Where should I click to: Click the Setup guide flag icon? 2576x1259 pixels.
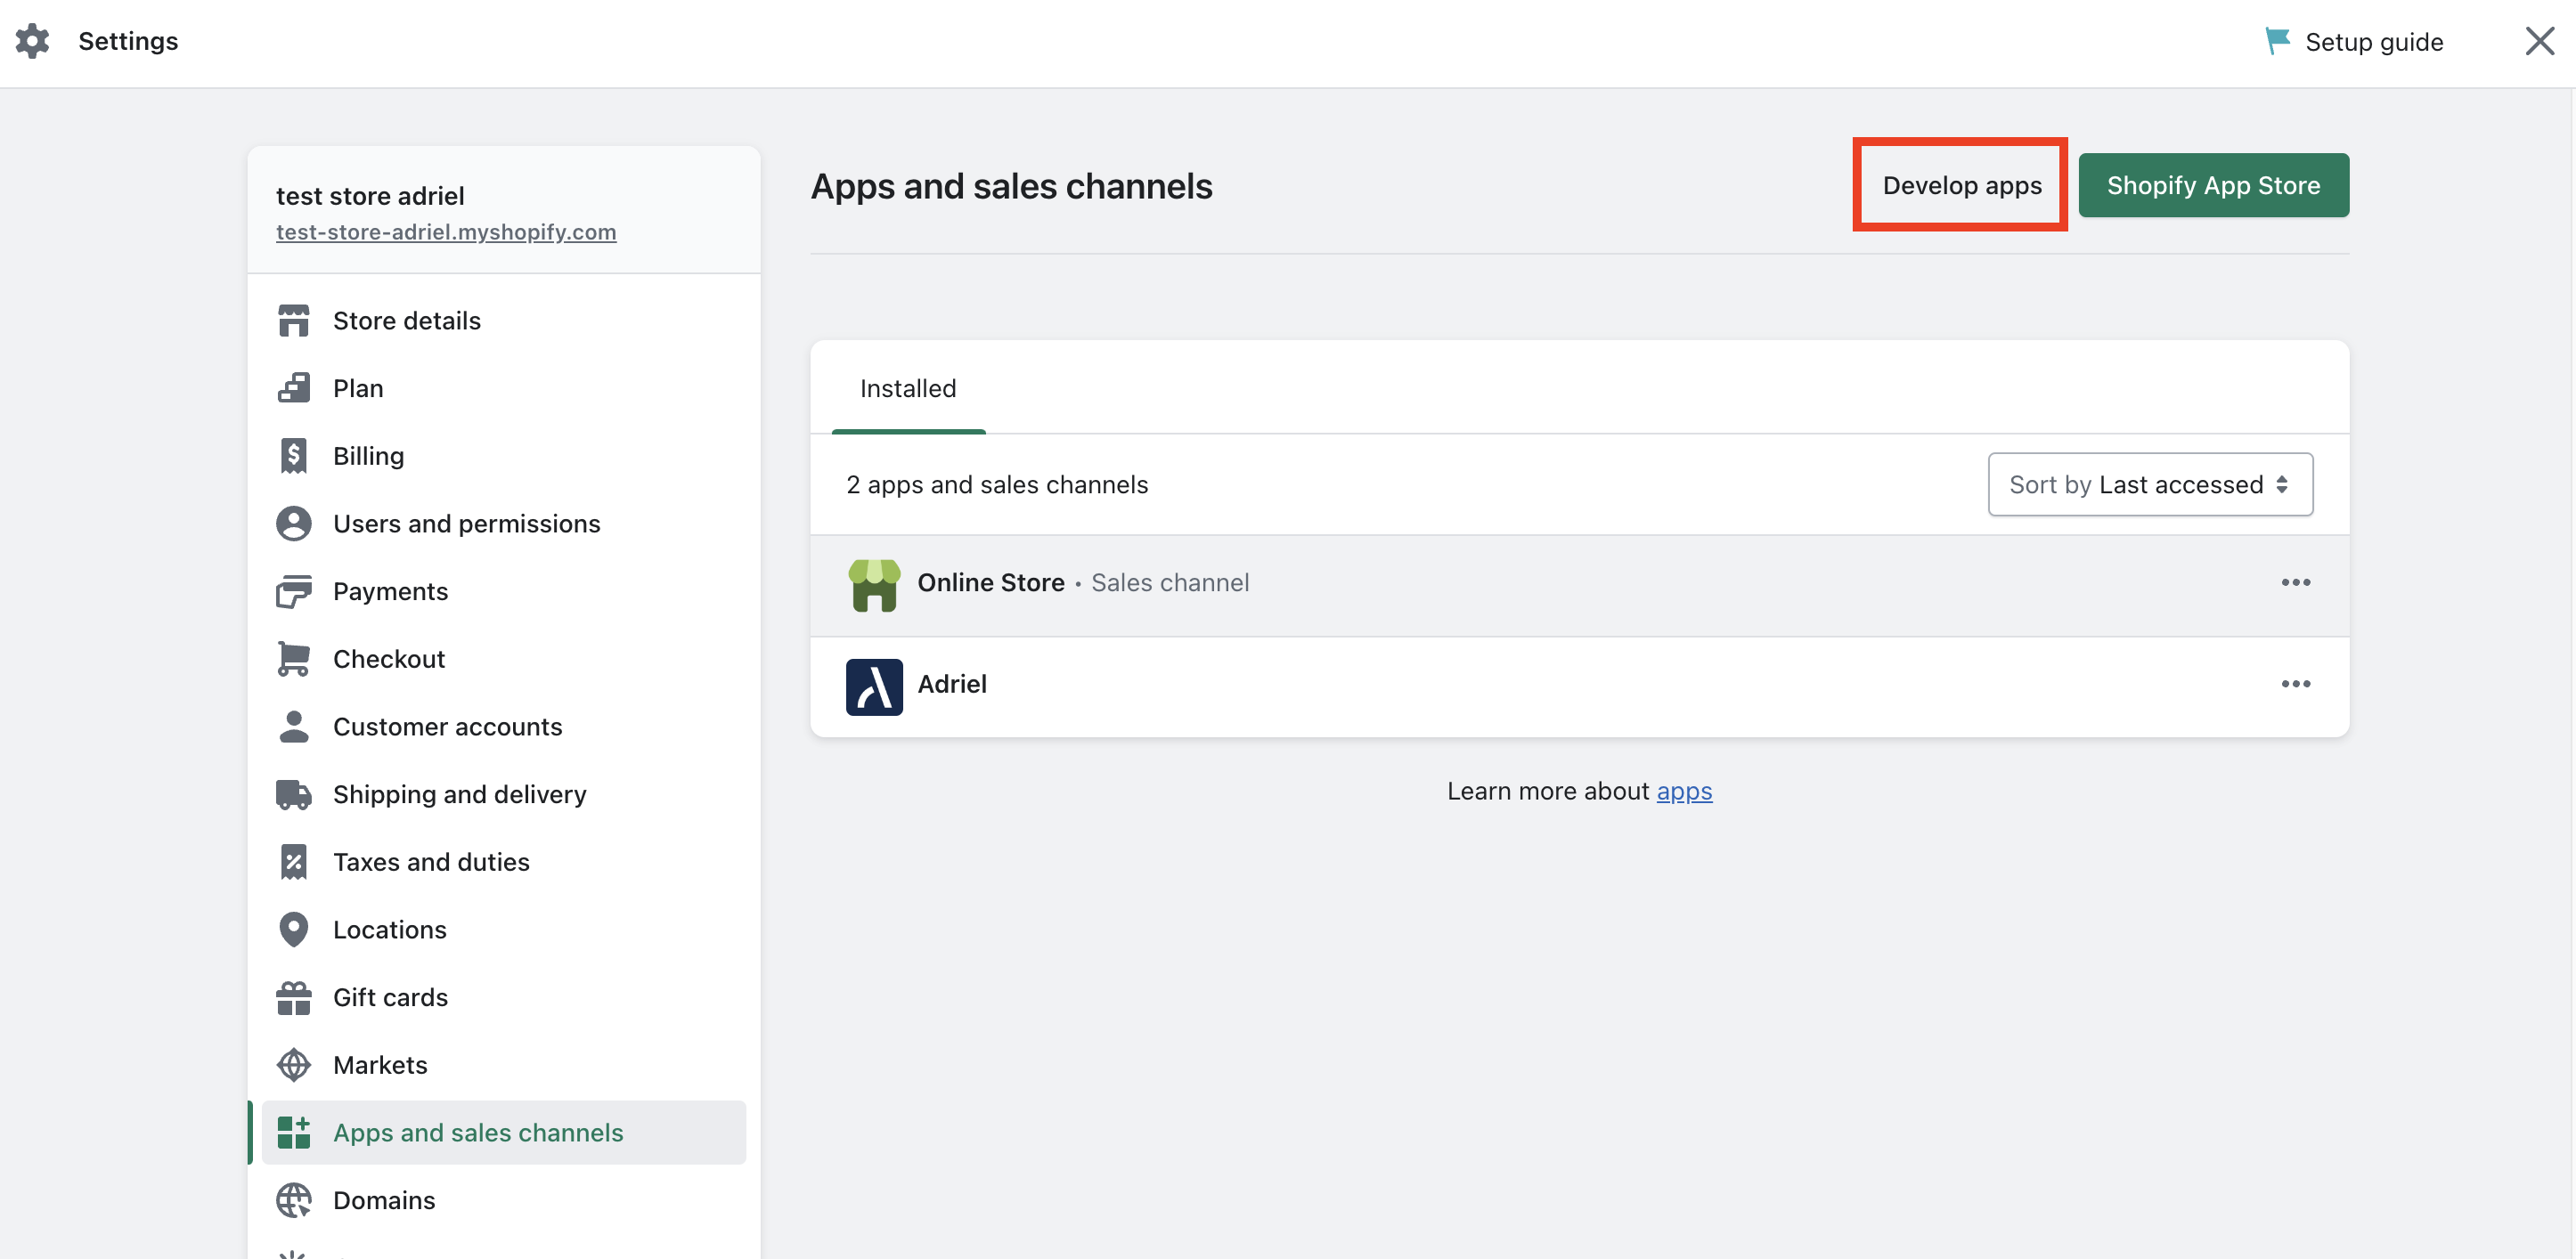[2277, 41]
